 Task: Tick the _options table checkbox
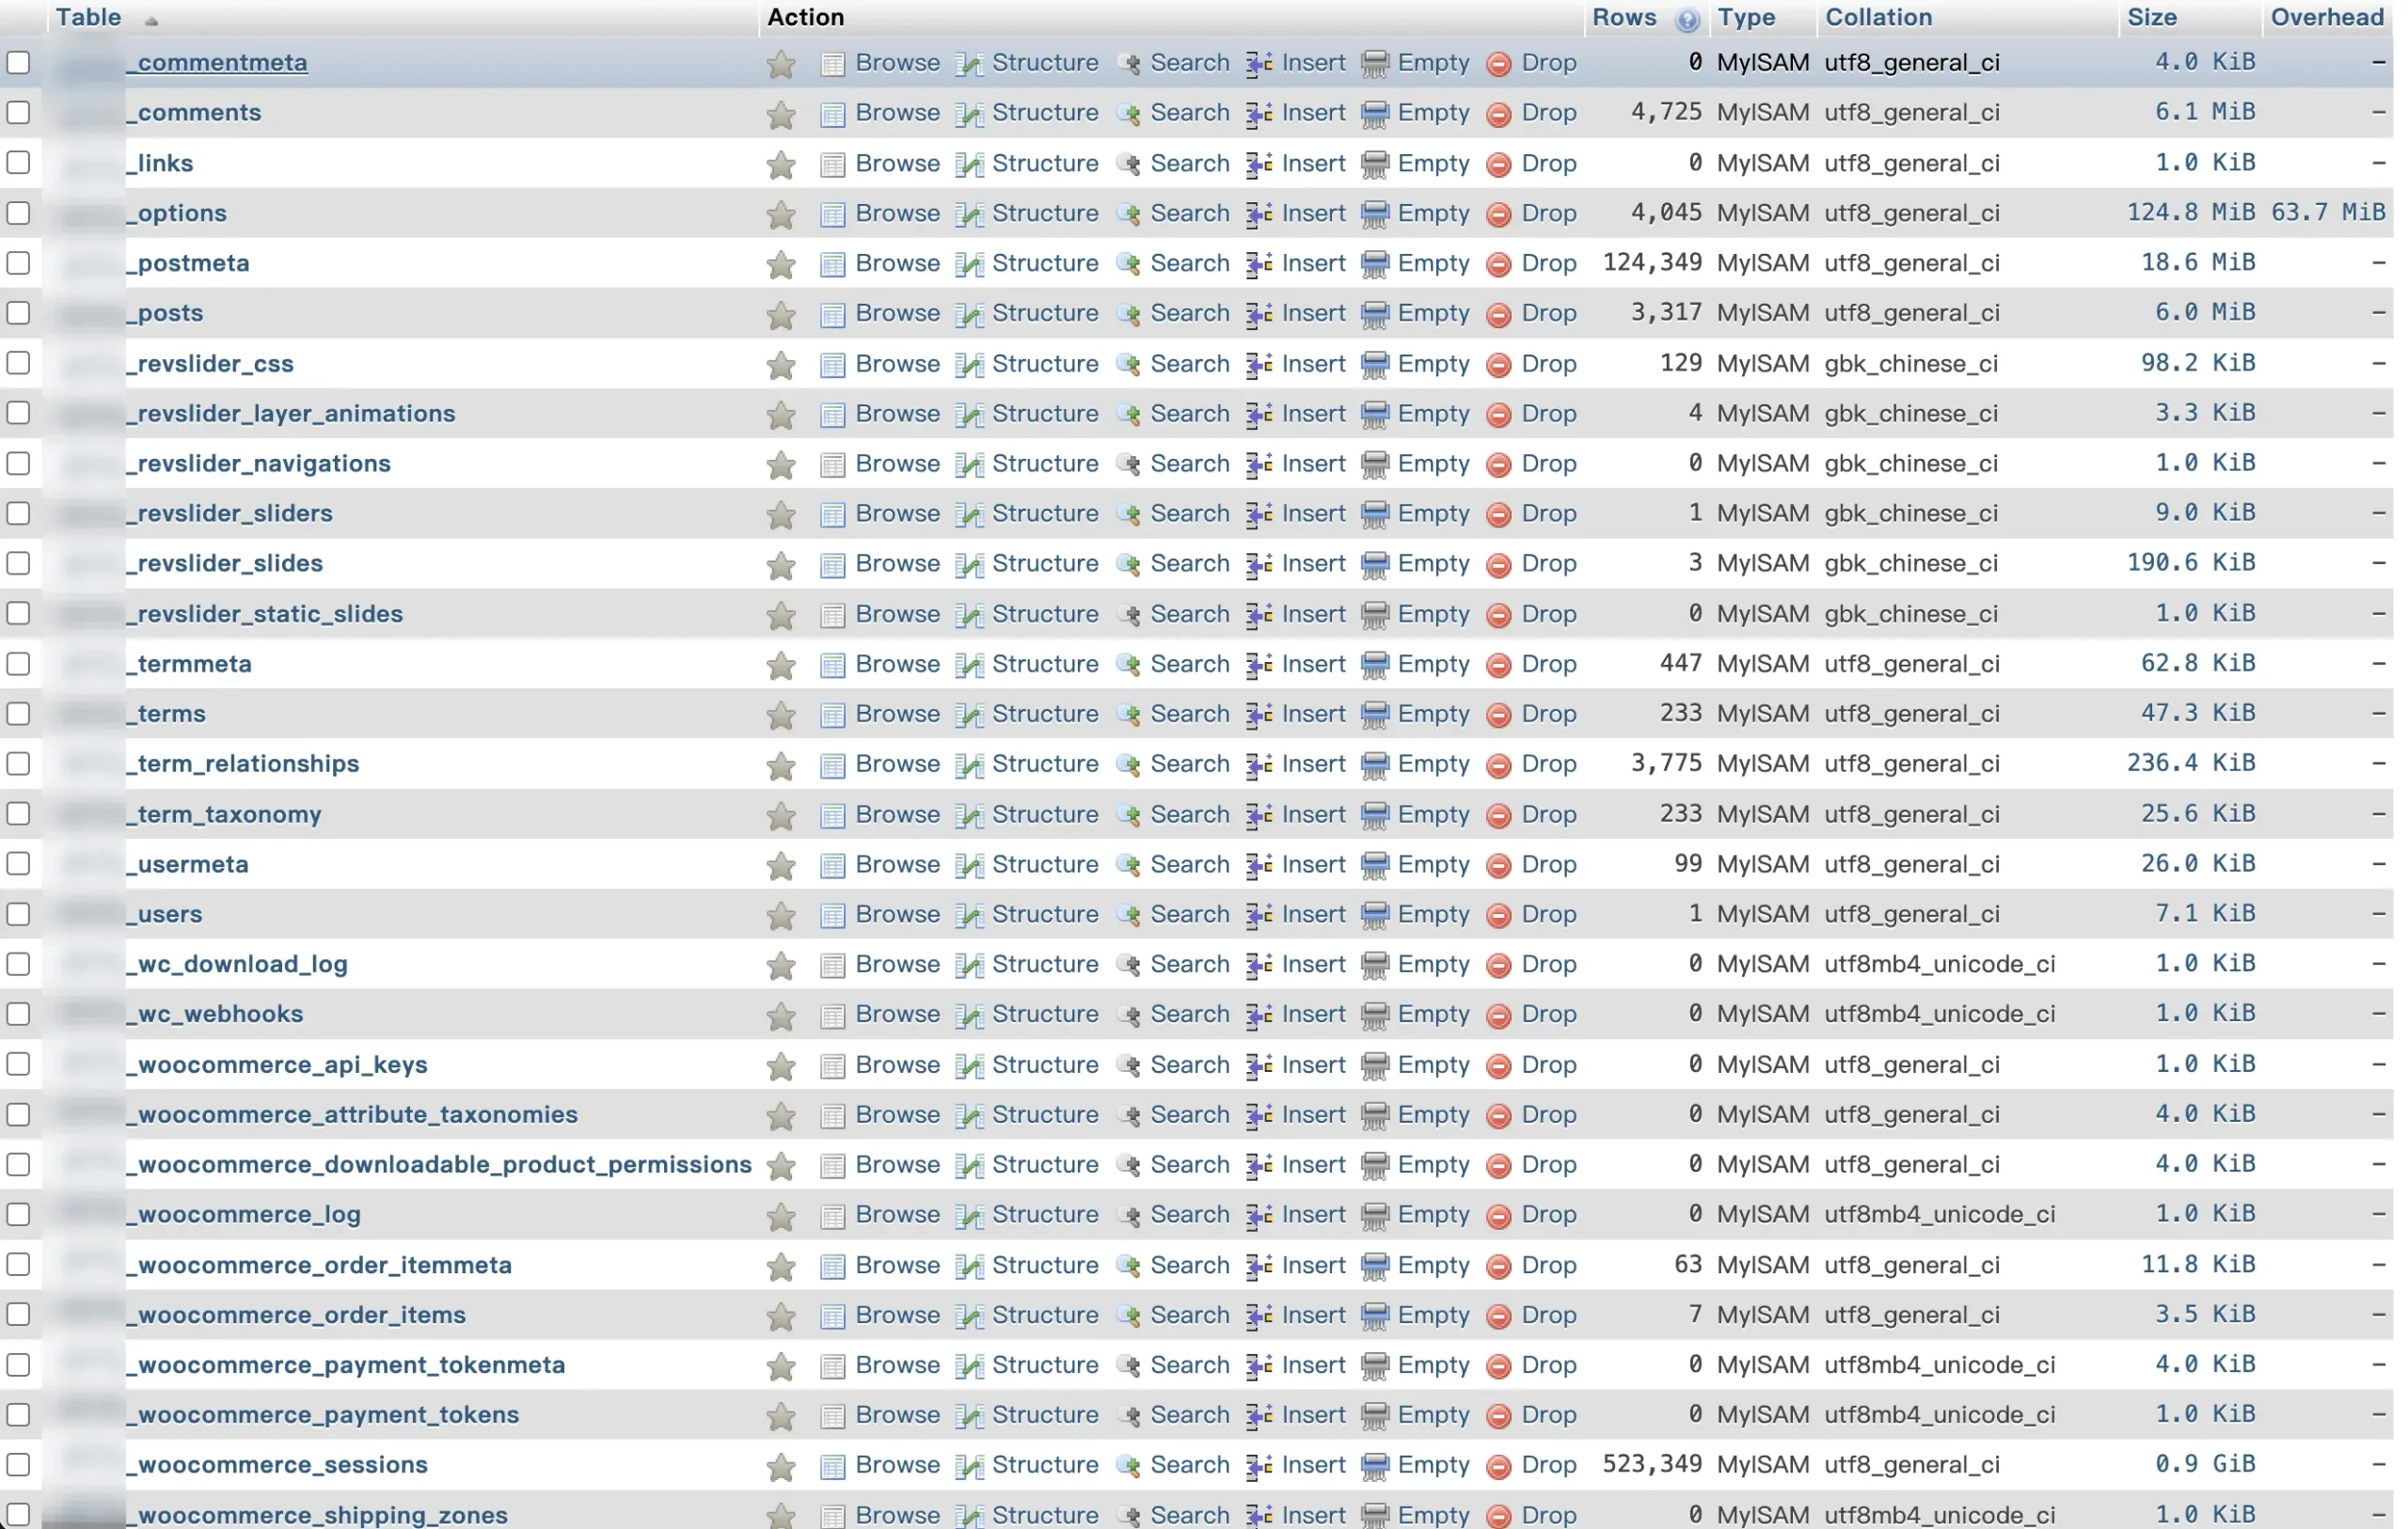point(18,212)
